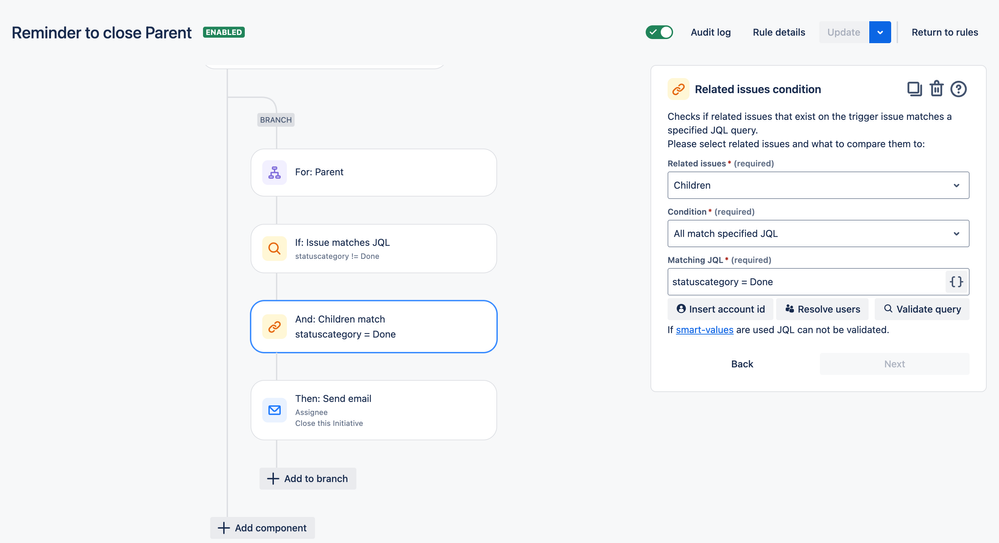Click the statuscategory != Done text

pos(337,256)
